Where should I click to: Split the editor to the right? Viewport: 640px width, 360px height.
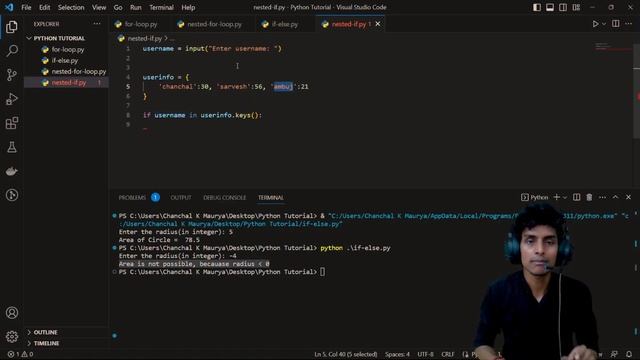pos(616,24)
